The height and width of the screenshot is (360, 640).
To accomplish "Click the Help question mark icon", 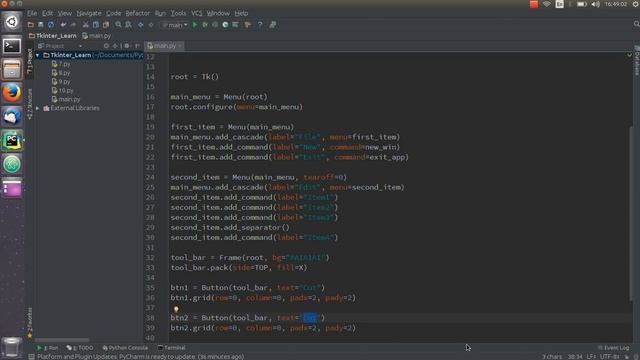I will (260, 25).
